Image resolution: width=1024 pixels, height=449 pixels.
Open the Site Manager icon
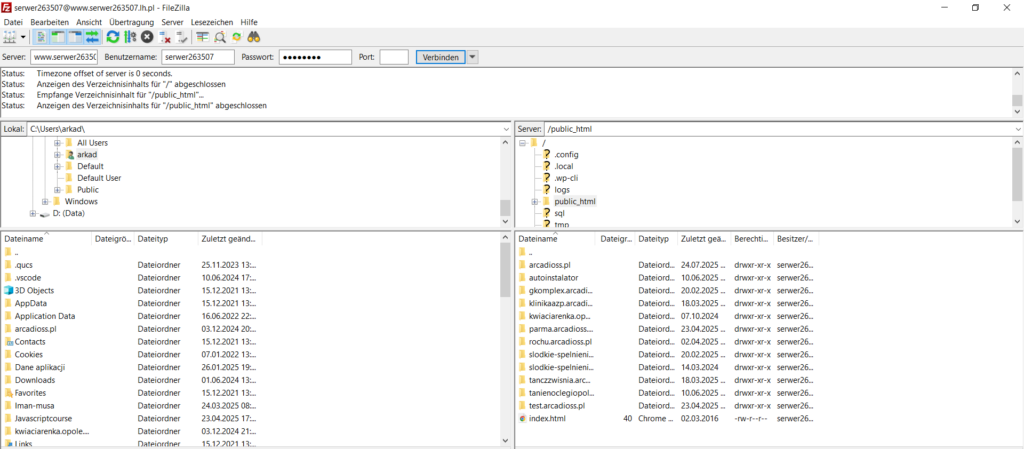(x=11, y=37)
